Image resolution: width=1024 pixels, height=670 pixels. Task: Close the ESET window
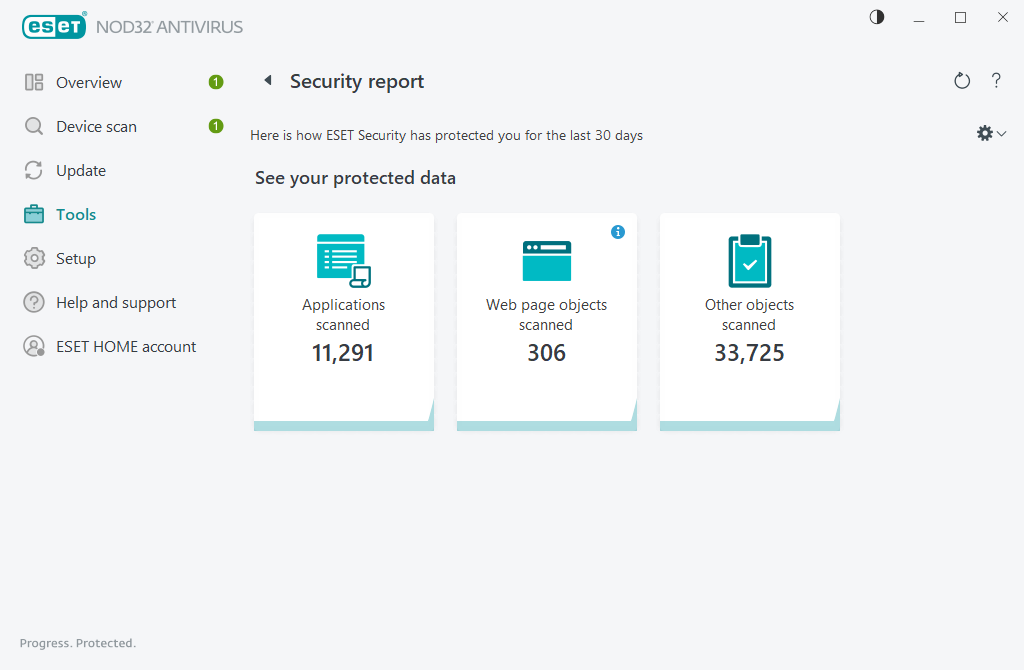coord(1002,18)
